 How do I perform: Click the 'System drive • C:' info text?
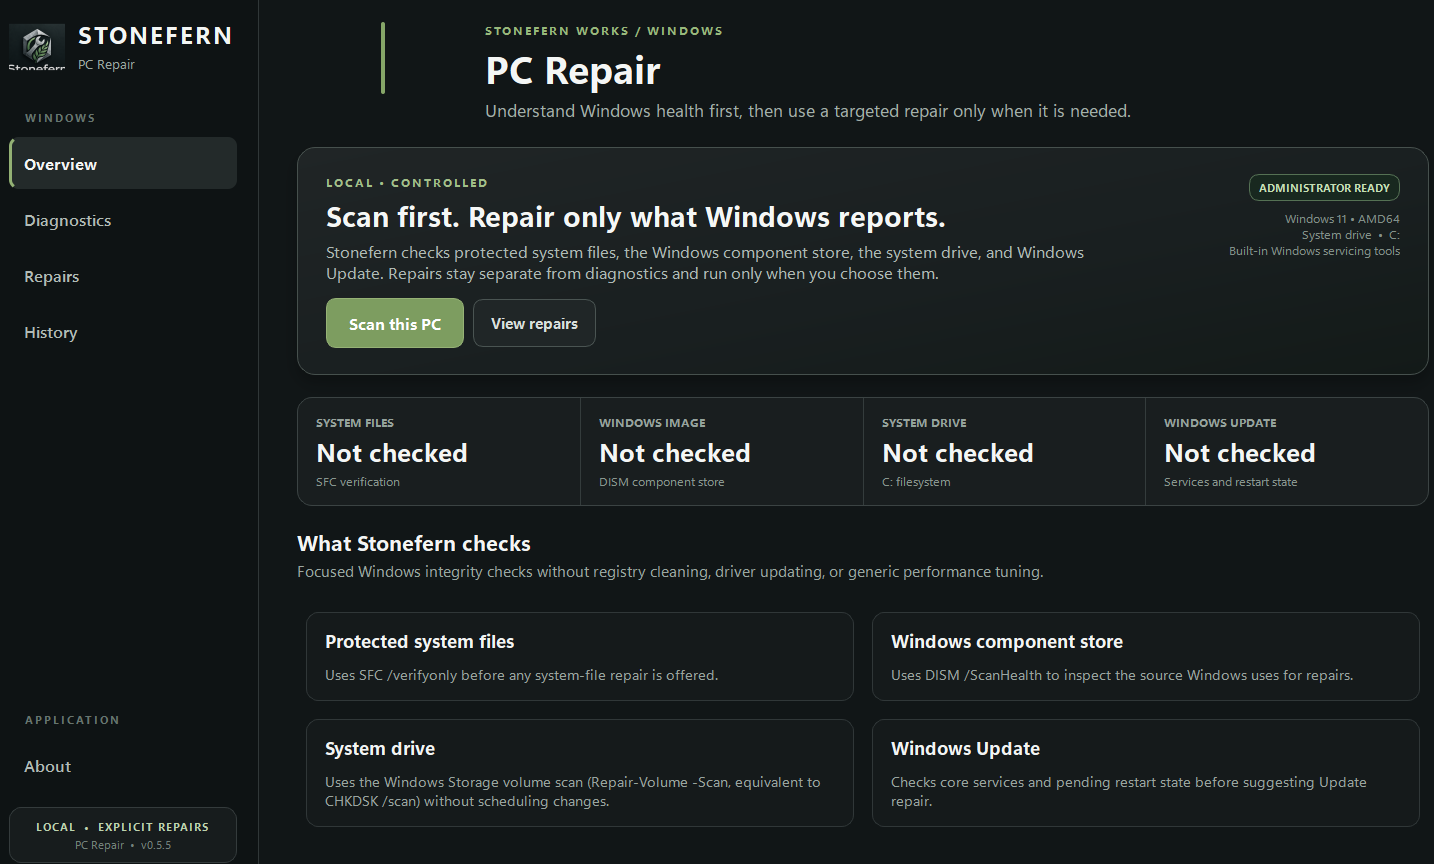point(1351,235)
